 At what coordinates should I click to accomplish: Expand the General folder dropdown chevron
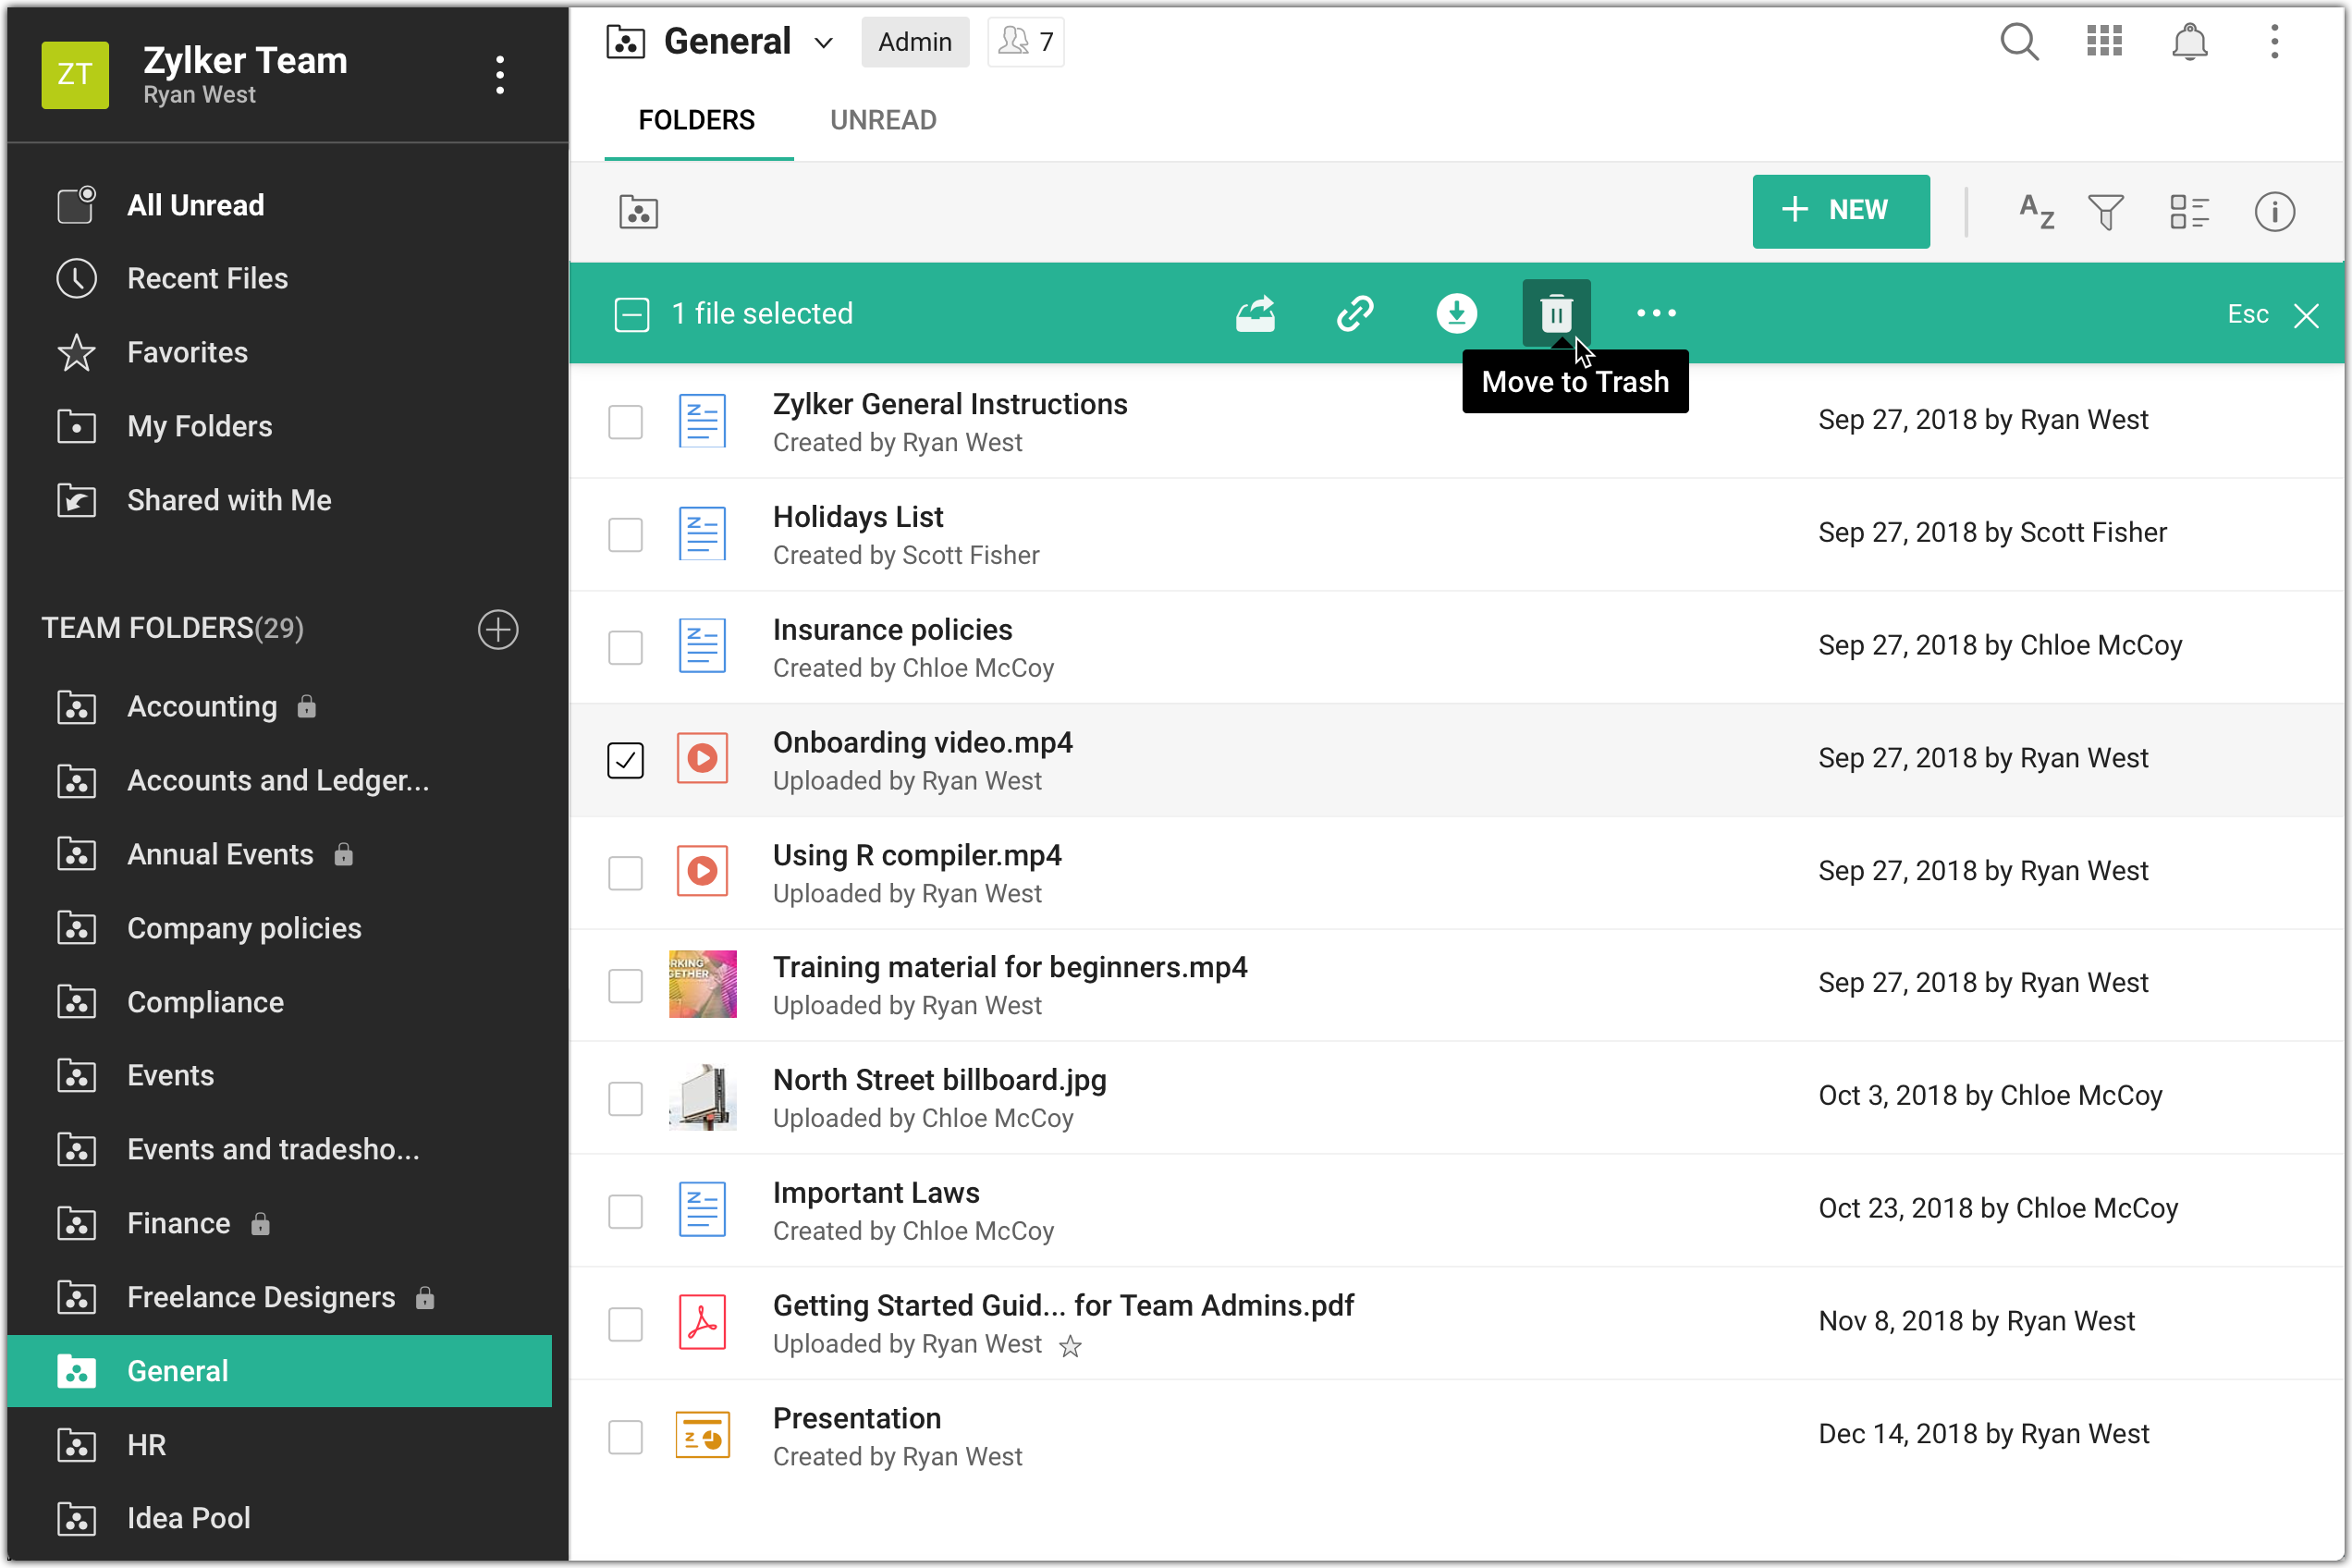click(824, 43)
